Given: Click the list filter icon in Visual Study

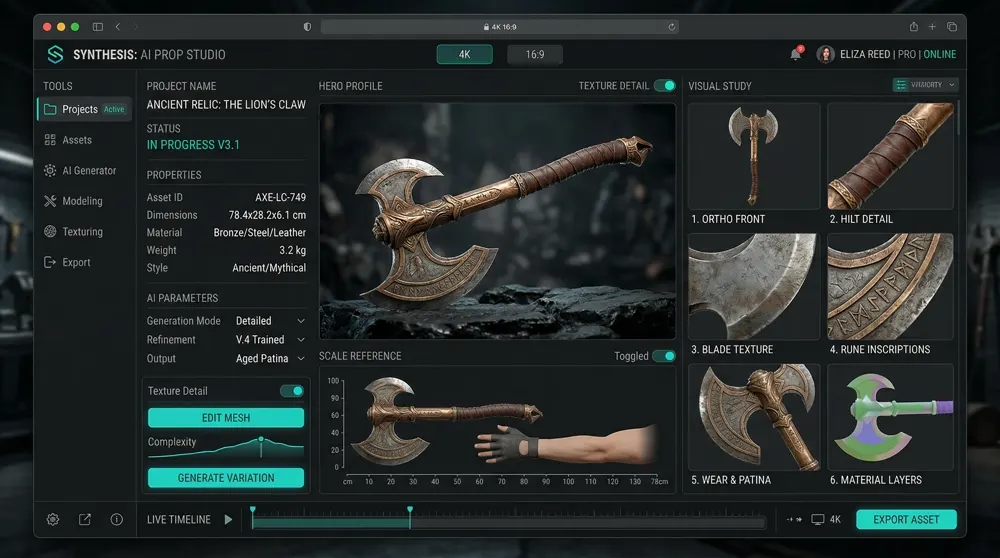Looking at the screenshot, I should pos(901,85).
